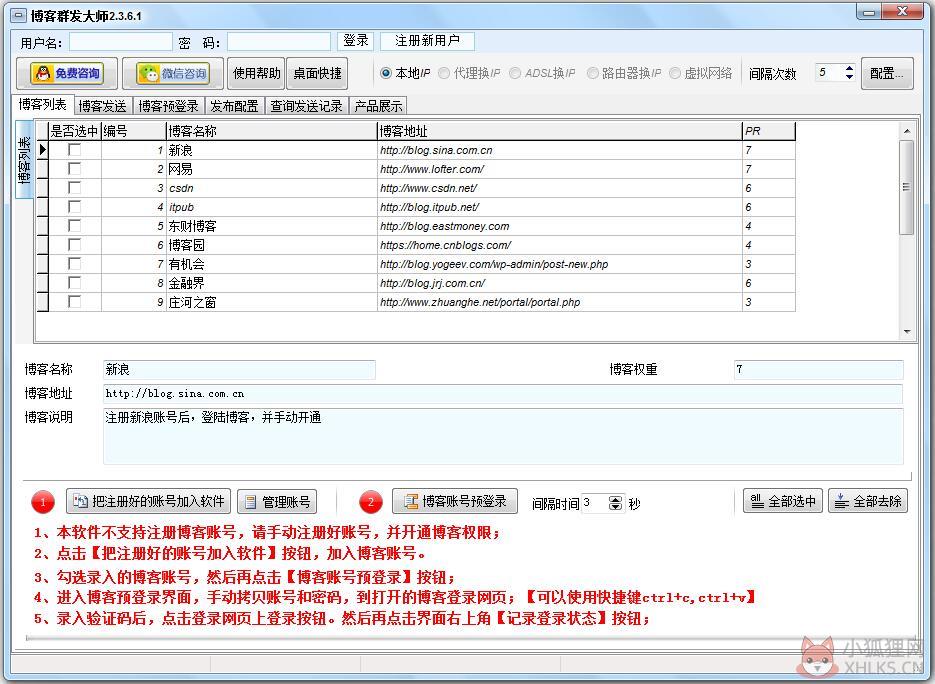Viewport: 935px width, 684px height.
Task: Sort by 博客名称 column header
Action: coord(271,131)
